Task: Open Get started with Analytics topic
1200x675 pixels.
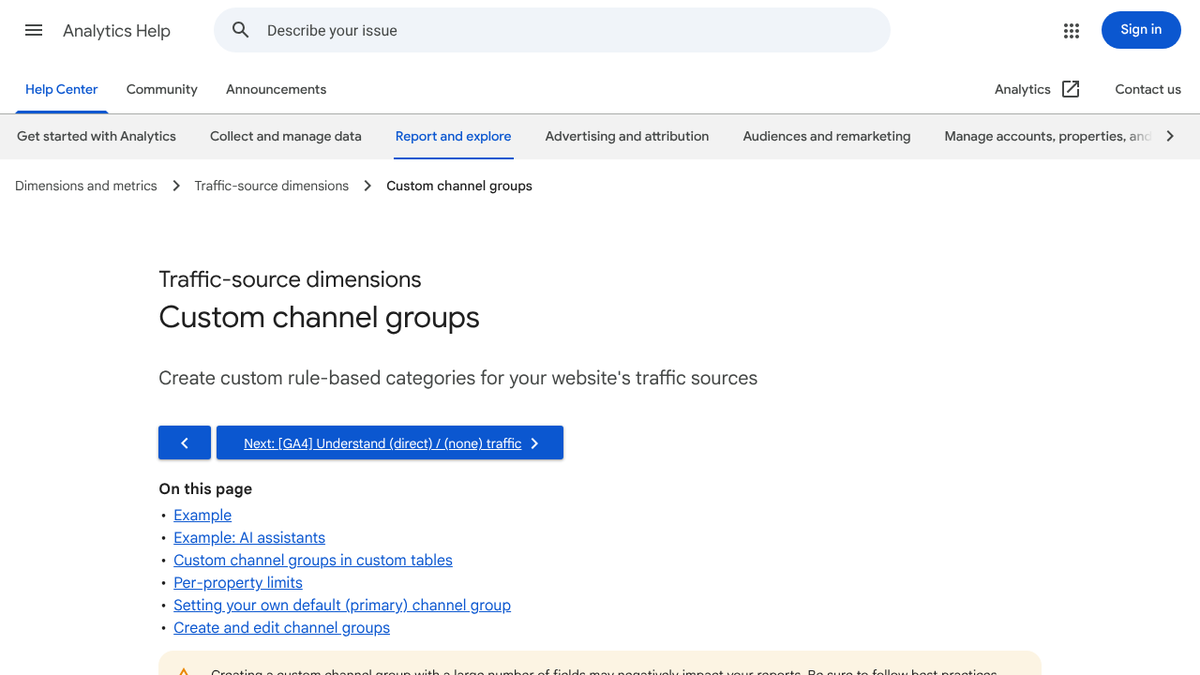Action: tap(96, 136)
